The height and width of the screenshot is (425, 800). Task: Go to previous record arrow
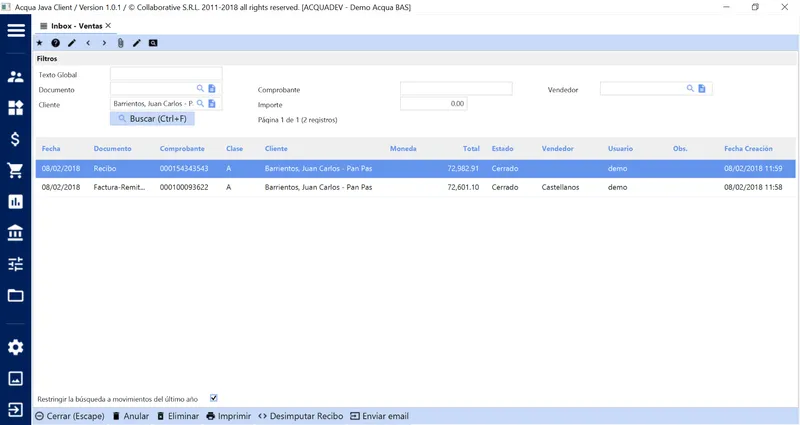[x=88, y=43]
